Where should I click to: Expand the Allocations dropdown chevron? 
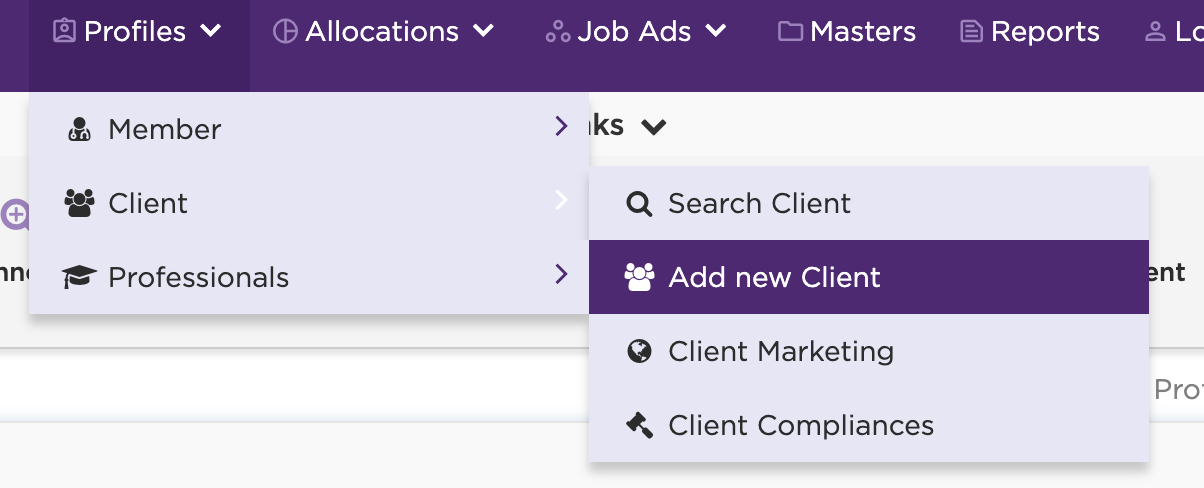(483, 32)
